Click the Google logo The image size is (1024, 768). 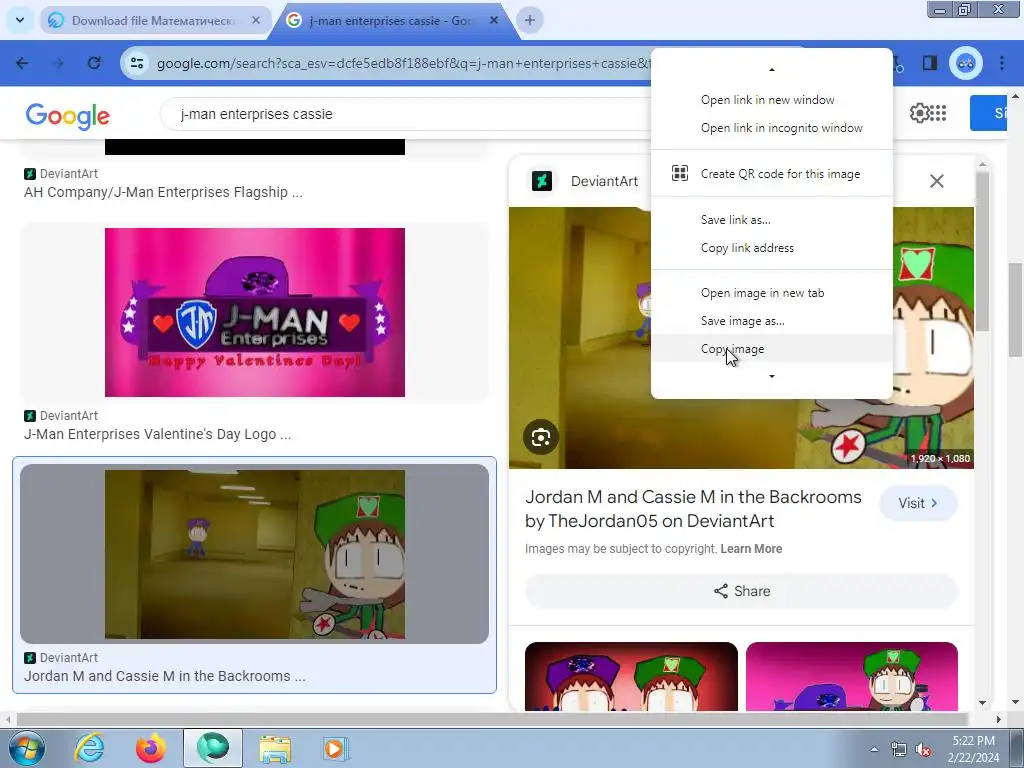[x=68, y=116]
